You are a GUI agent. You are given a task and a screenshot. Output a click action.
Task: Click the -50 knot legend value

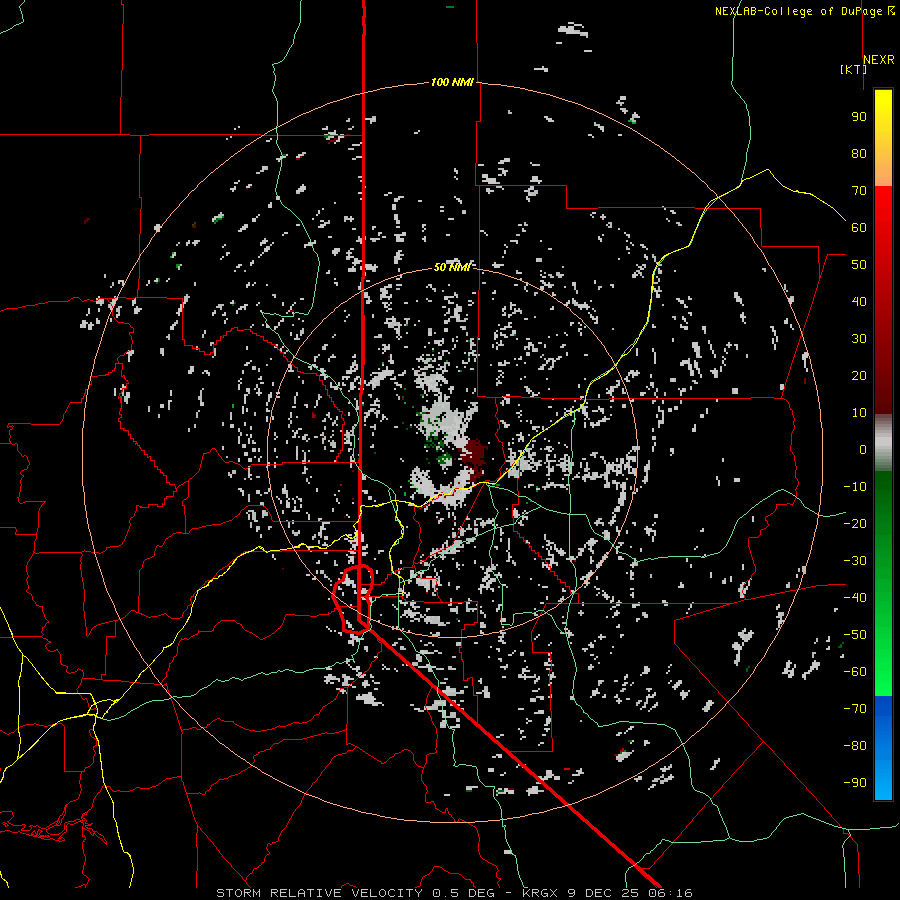click(x=855, y=635)
